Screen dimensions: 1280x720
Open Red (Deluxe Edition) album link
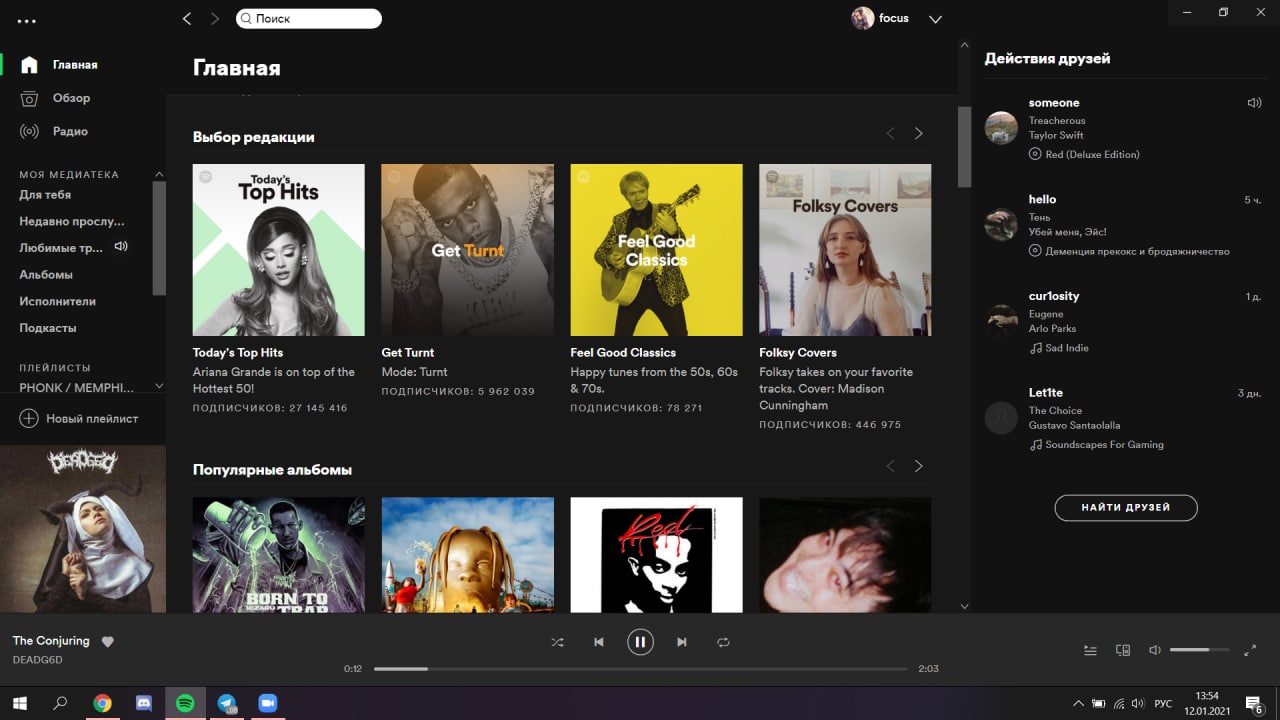[x=1092, y=155]
